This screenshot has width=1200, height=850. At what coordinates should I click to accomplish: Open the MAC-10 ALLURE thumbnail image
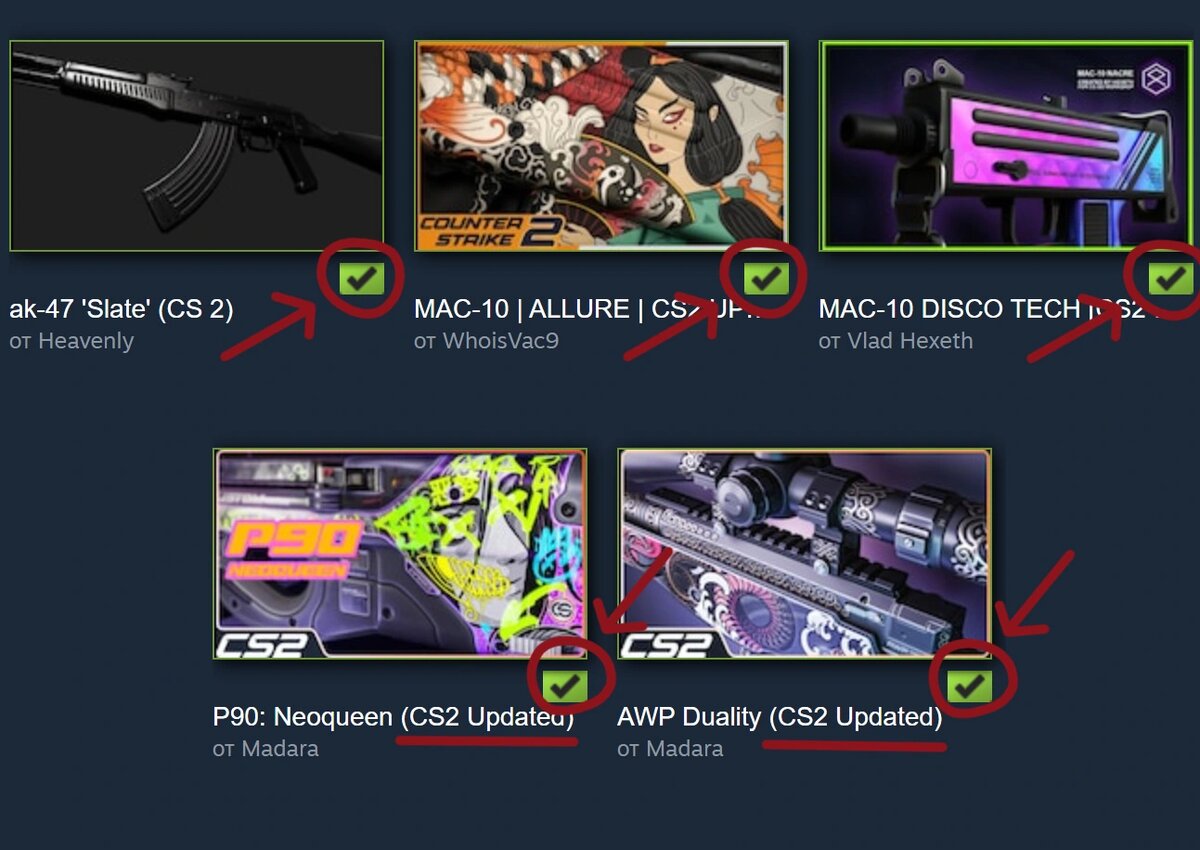pos(601,146)
